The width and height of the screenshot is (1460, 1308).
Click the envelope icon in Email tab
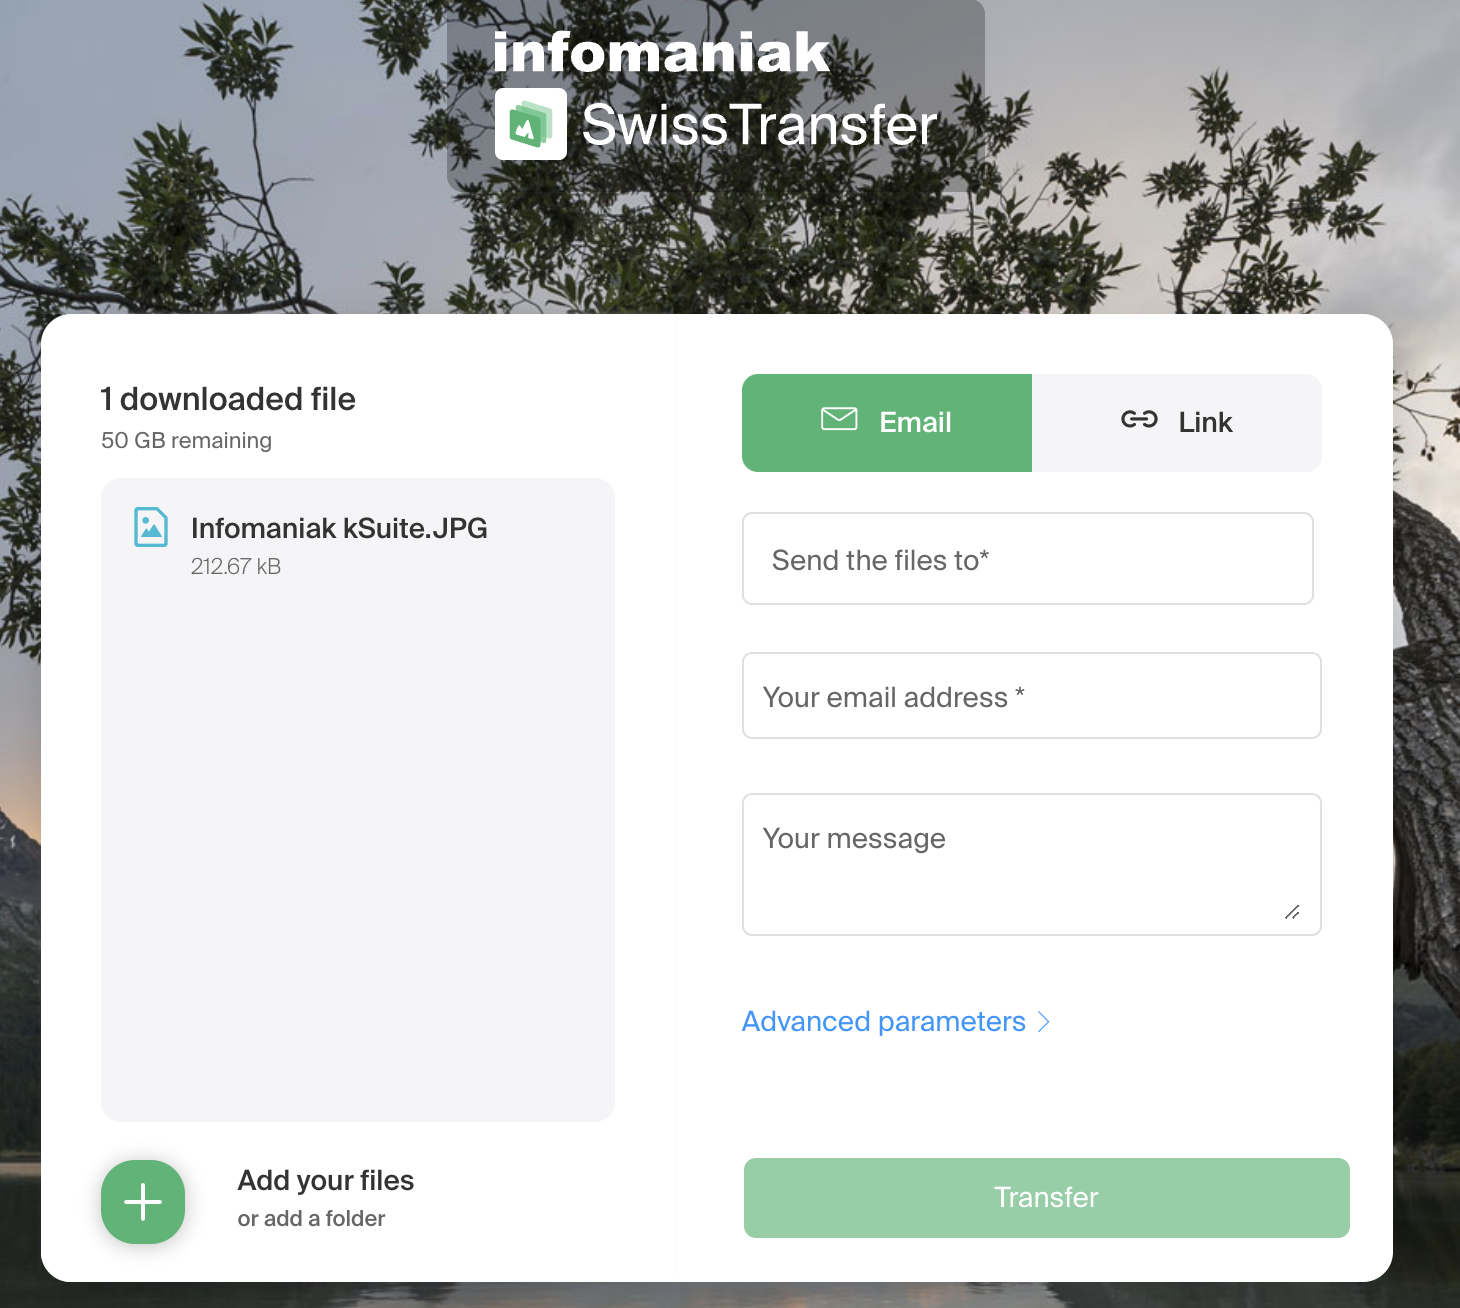pos(839,419)
